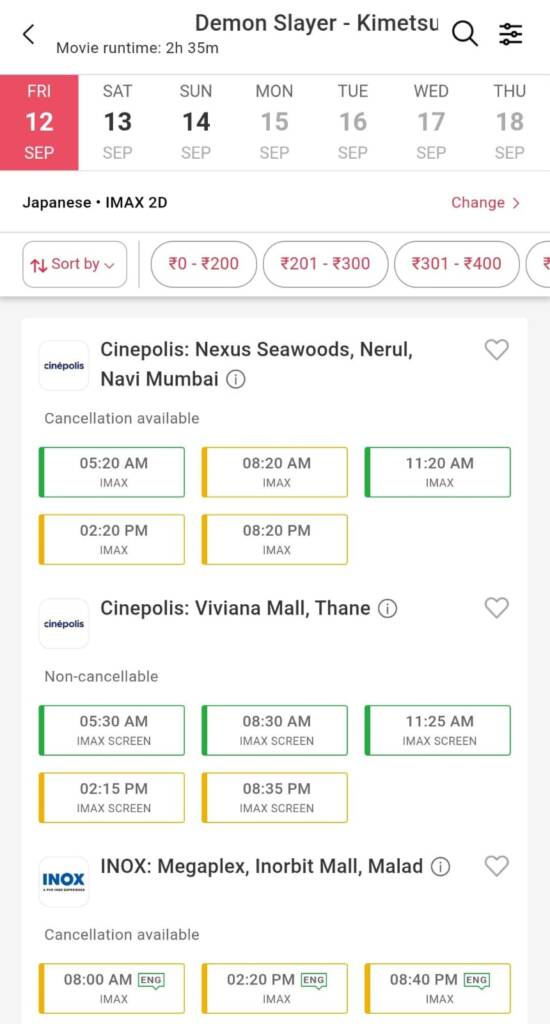
Task: Go back using the back arrow
Action: click(x=28, y=34)
